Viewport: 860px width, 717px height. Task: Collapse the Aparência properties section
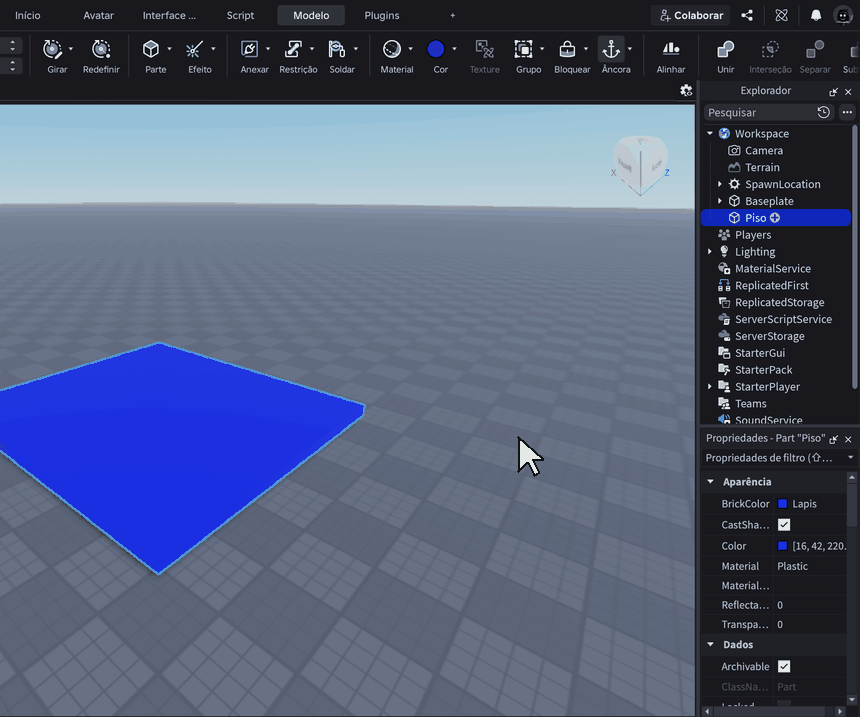(x=711, y=482)
